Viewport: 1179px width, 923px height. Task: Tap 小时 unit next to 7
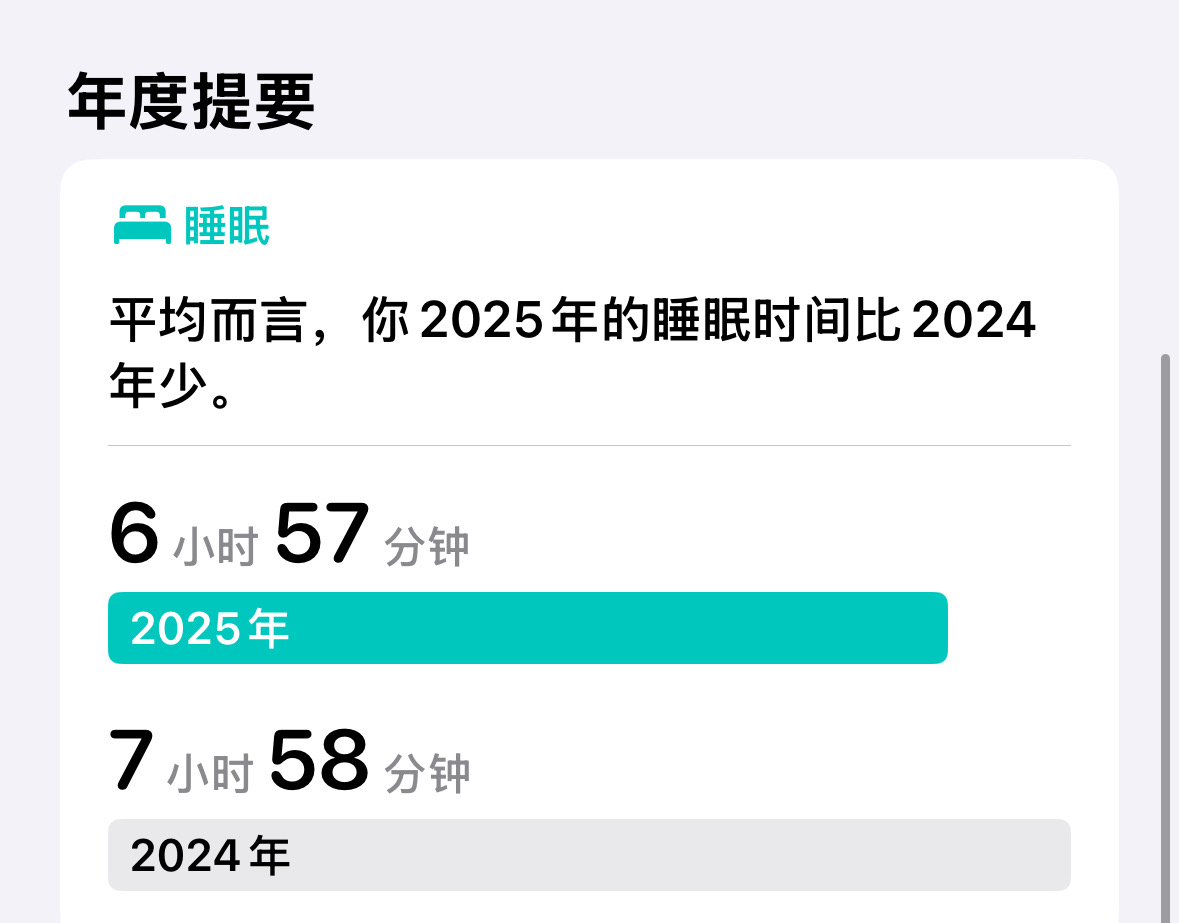211,773
